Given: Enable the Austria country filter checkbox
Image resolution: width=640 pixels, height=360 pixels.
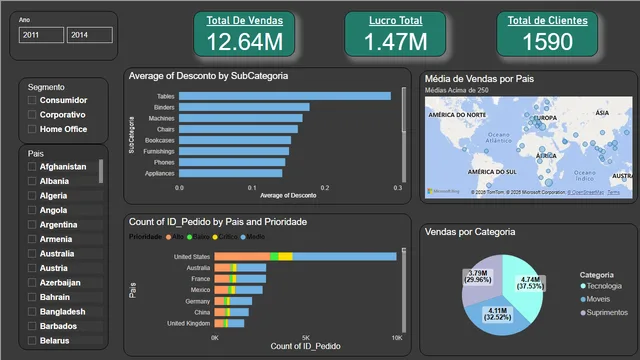Looking at the screenshot, I should [x=32, y=268].
